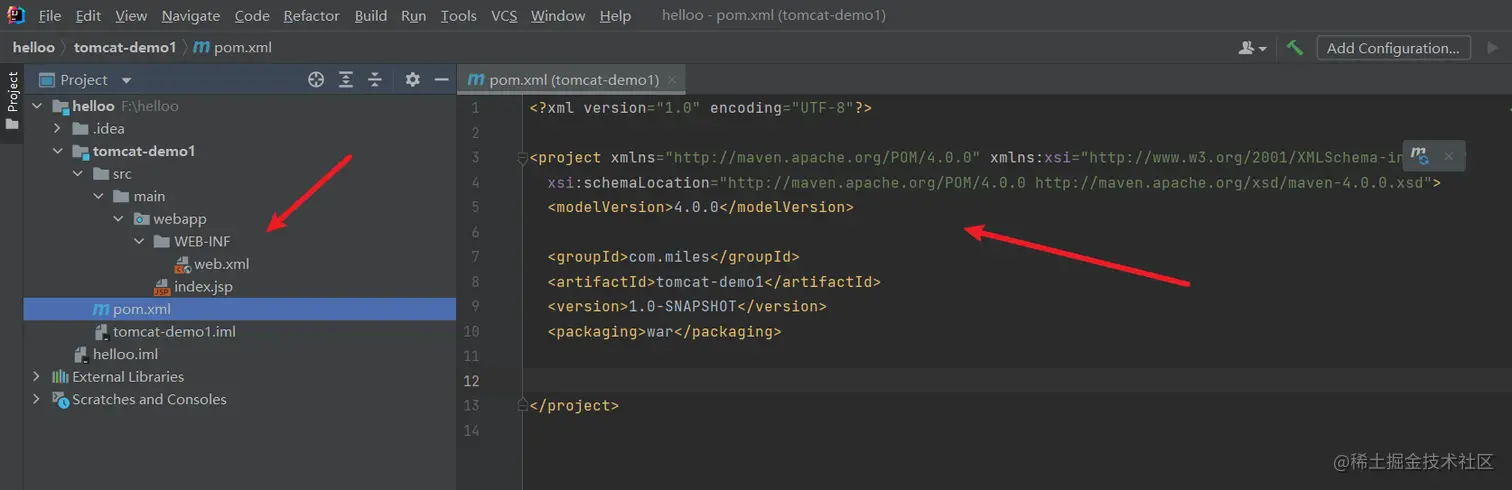
Task: Select the WEB-INF folder
Action: pyautogui.click(x=203, y=241)
